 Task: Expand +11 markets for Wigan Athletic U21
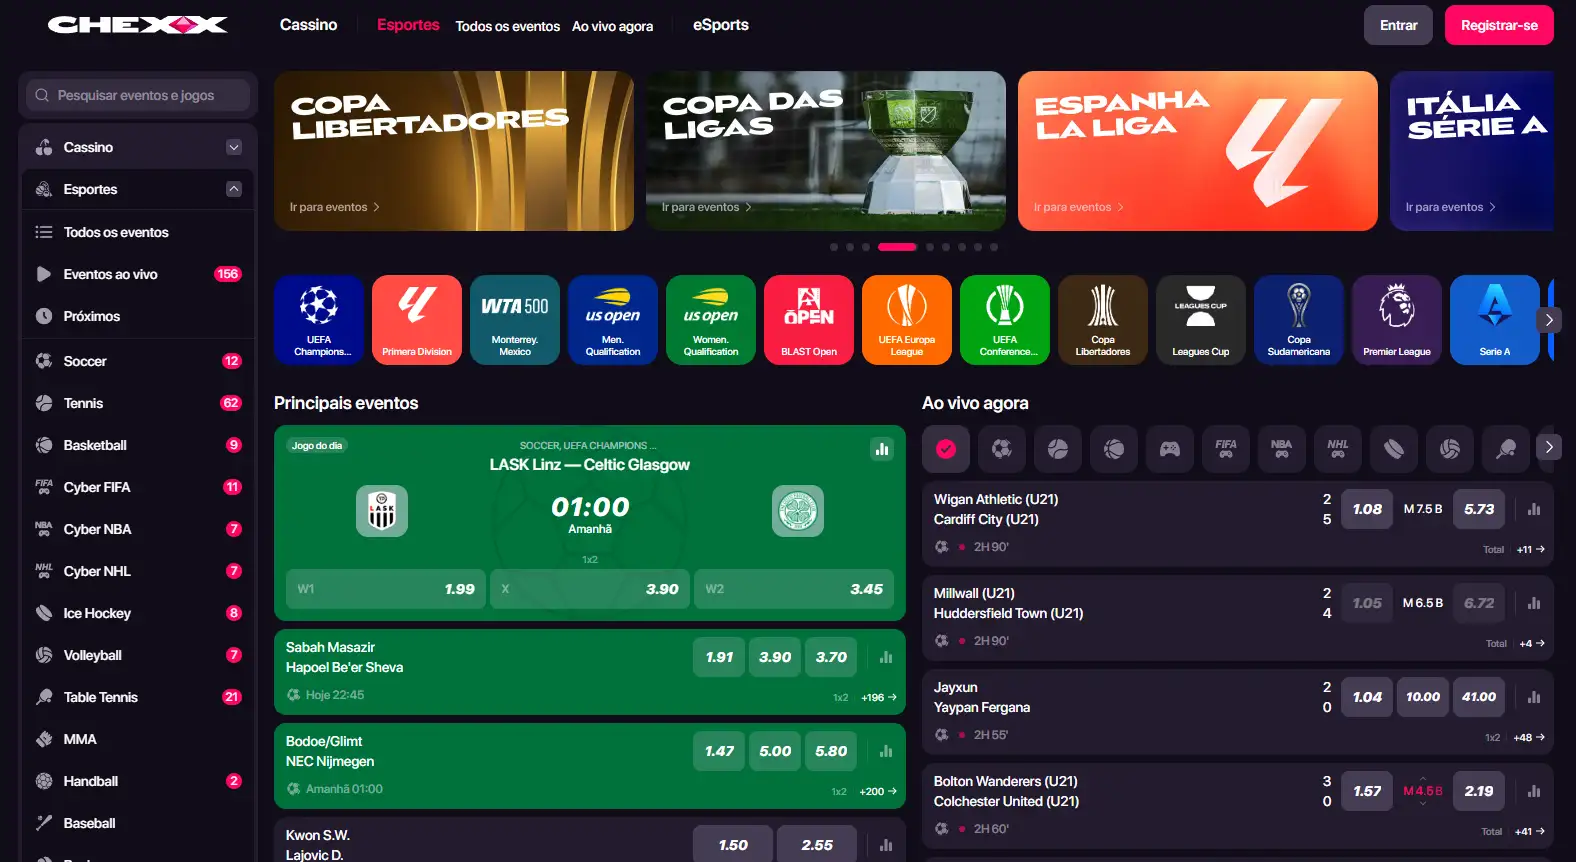click(1530, 549)
